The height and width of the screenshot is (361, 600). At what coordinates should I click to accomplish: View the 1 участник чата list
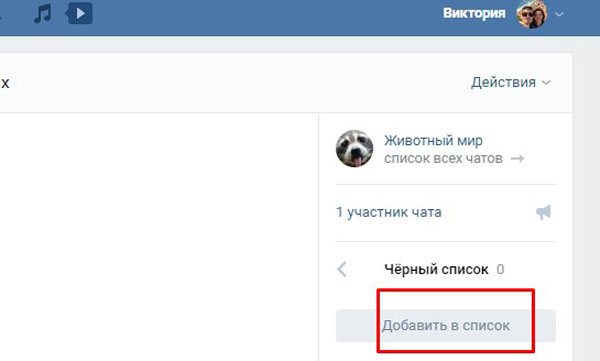[x=389, y=212]
